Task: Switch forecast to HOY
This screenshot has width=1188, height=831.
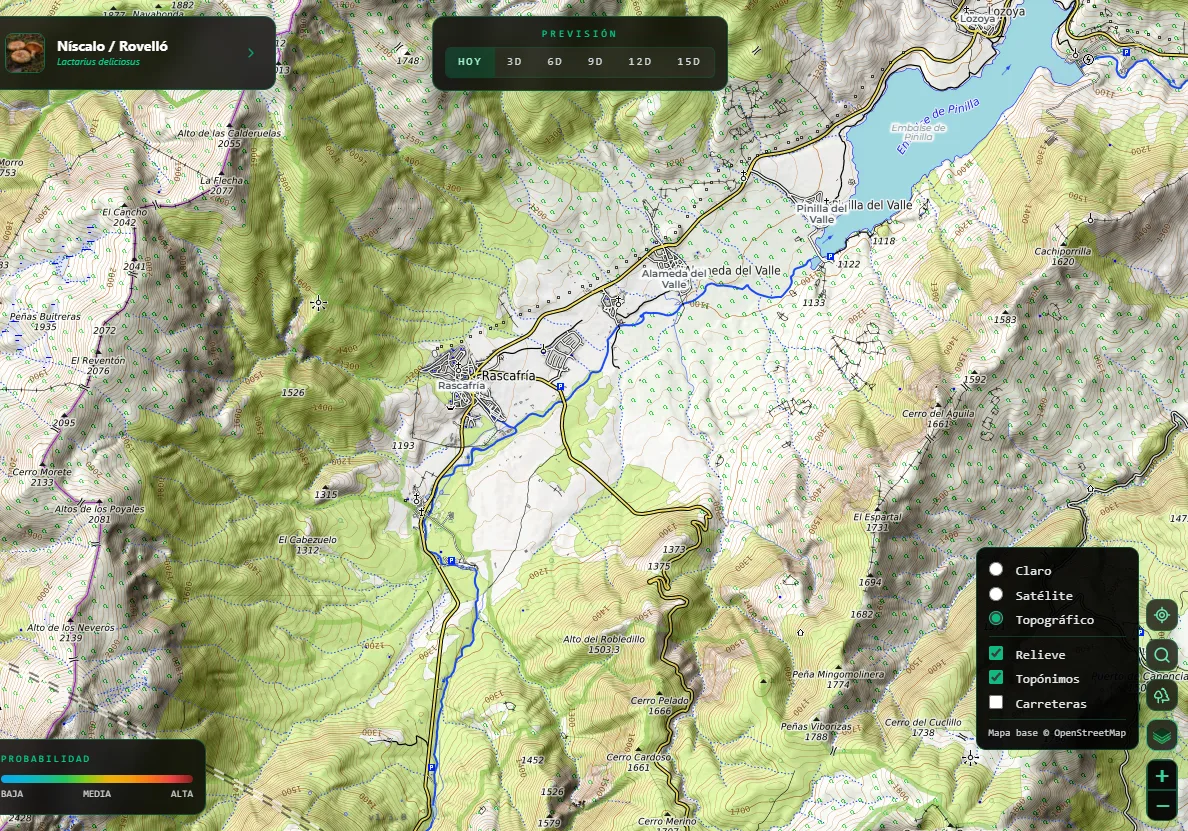Action: click(470, 62)
